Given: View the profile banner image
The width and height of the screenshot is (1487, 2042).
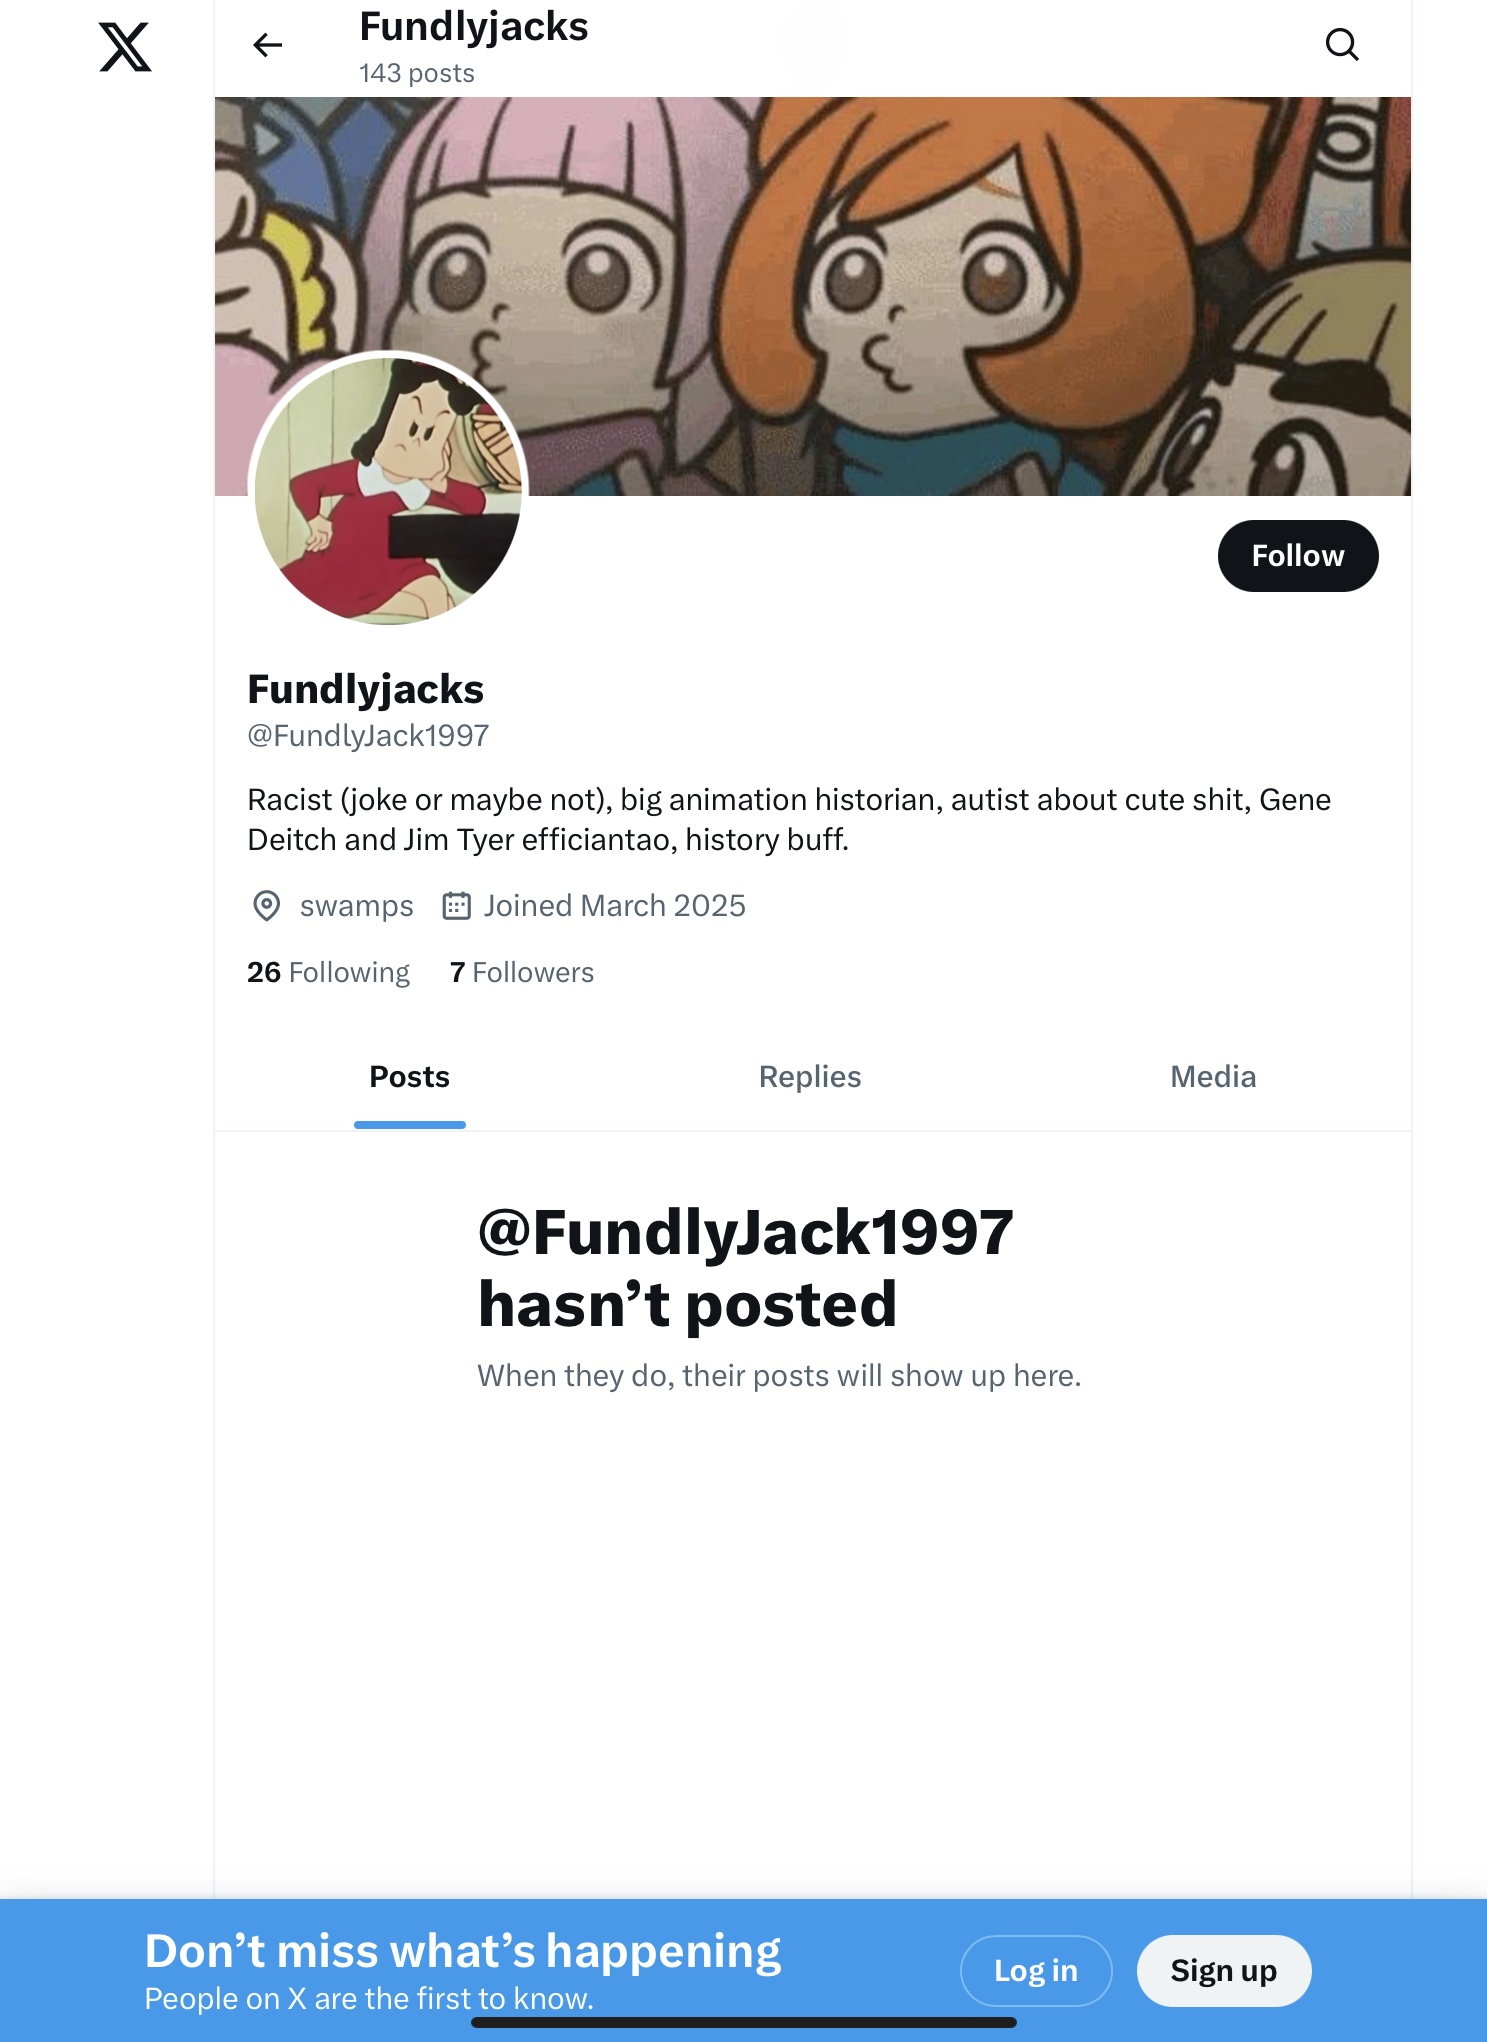Looking at the screenshot, I should click(x=812, y=296).
